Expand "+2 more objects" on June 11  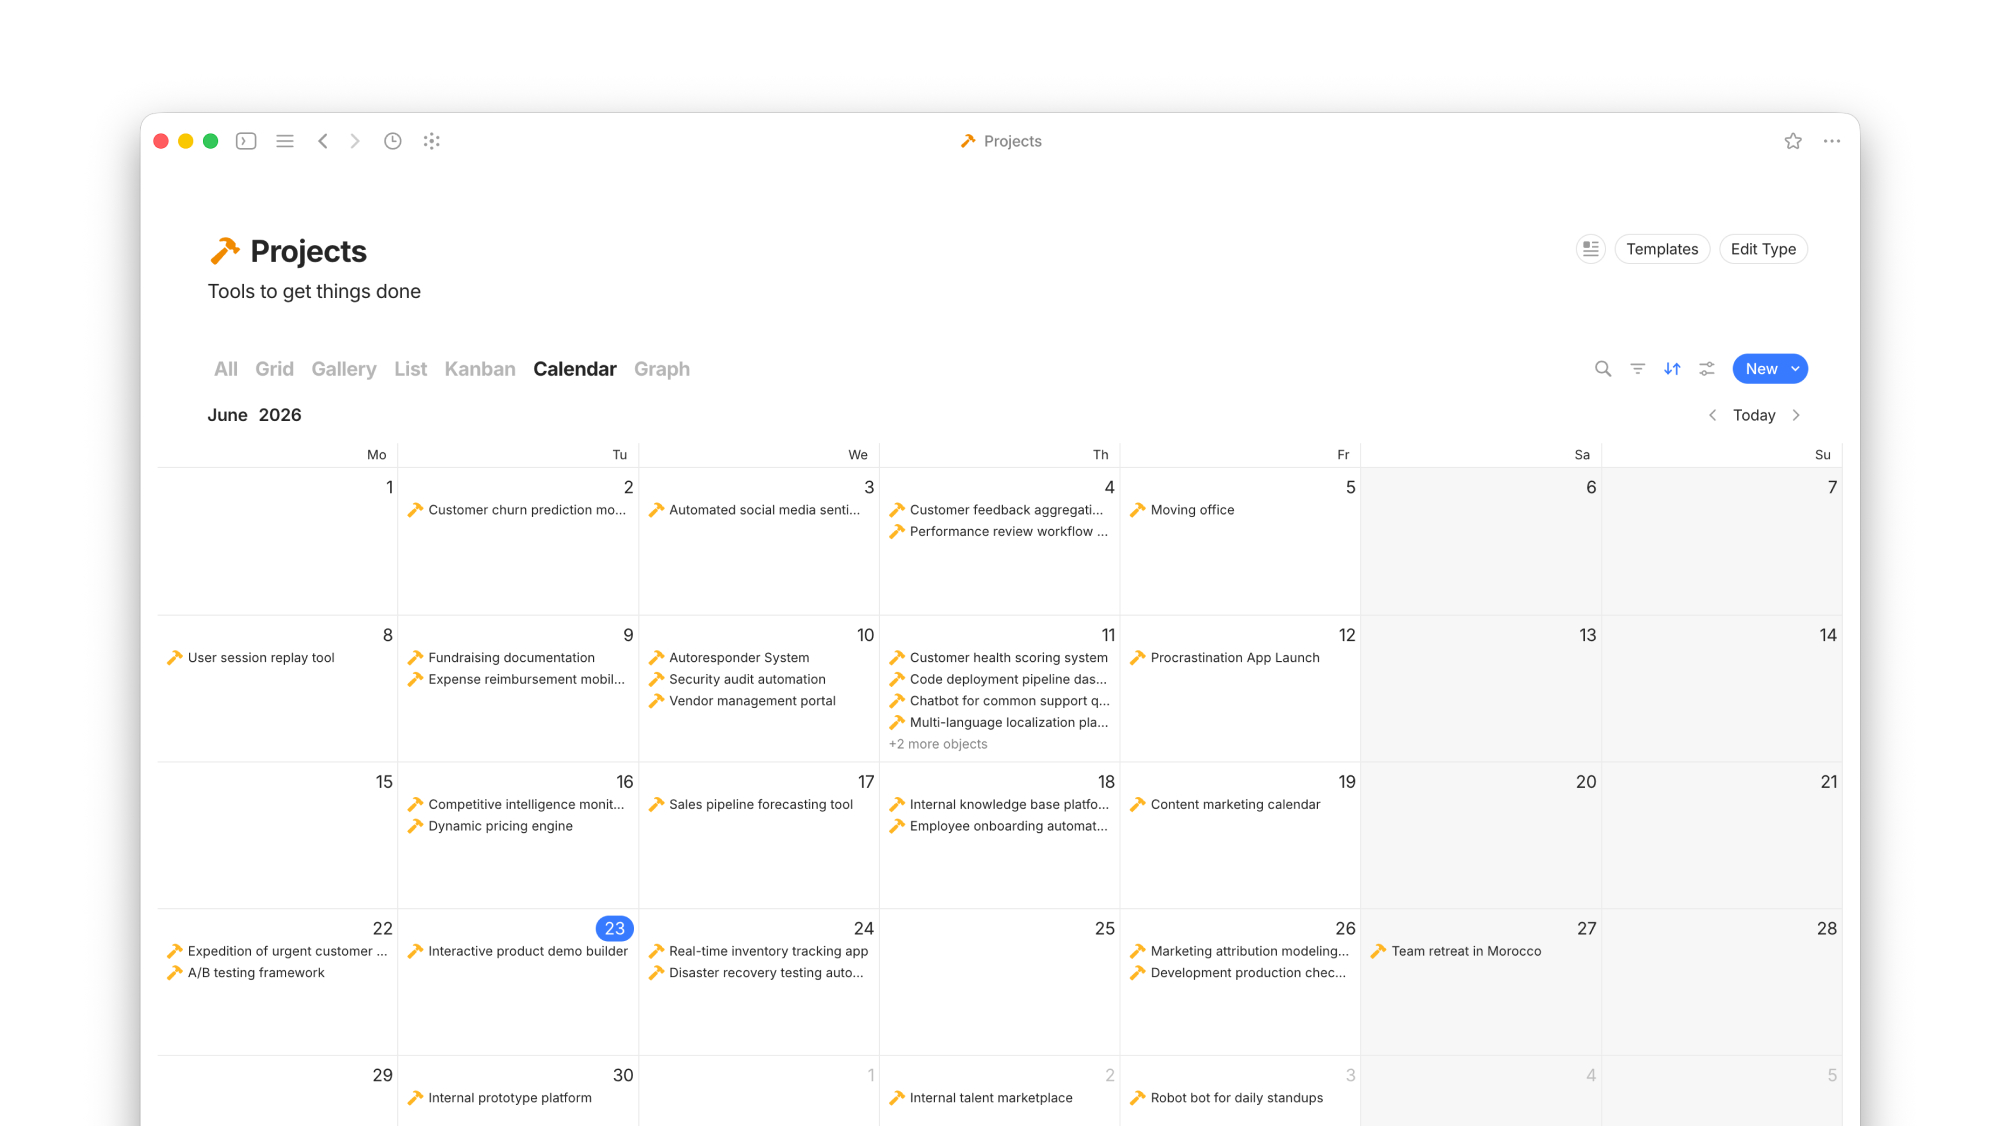pyautogui.click(x=938, y=744)
